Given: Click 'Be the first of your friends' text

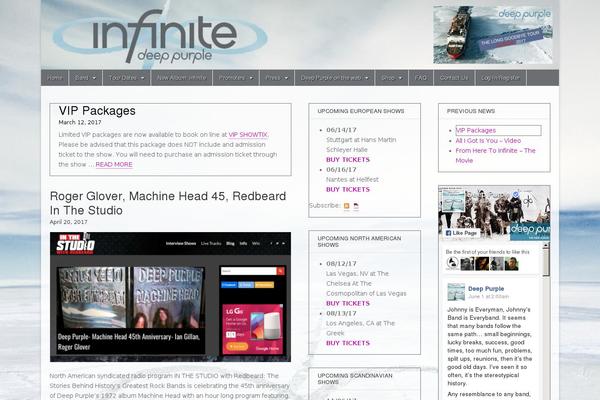Looking at the screenshot, I should [x=488, y=252].
